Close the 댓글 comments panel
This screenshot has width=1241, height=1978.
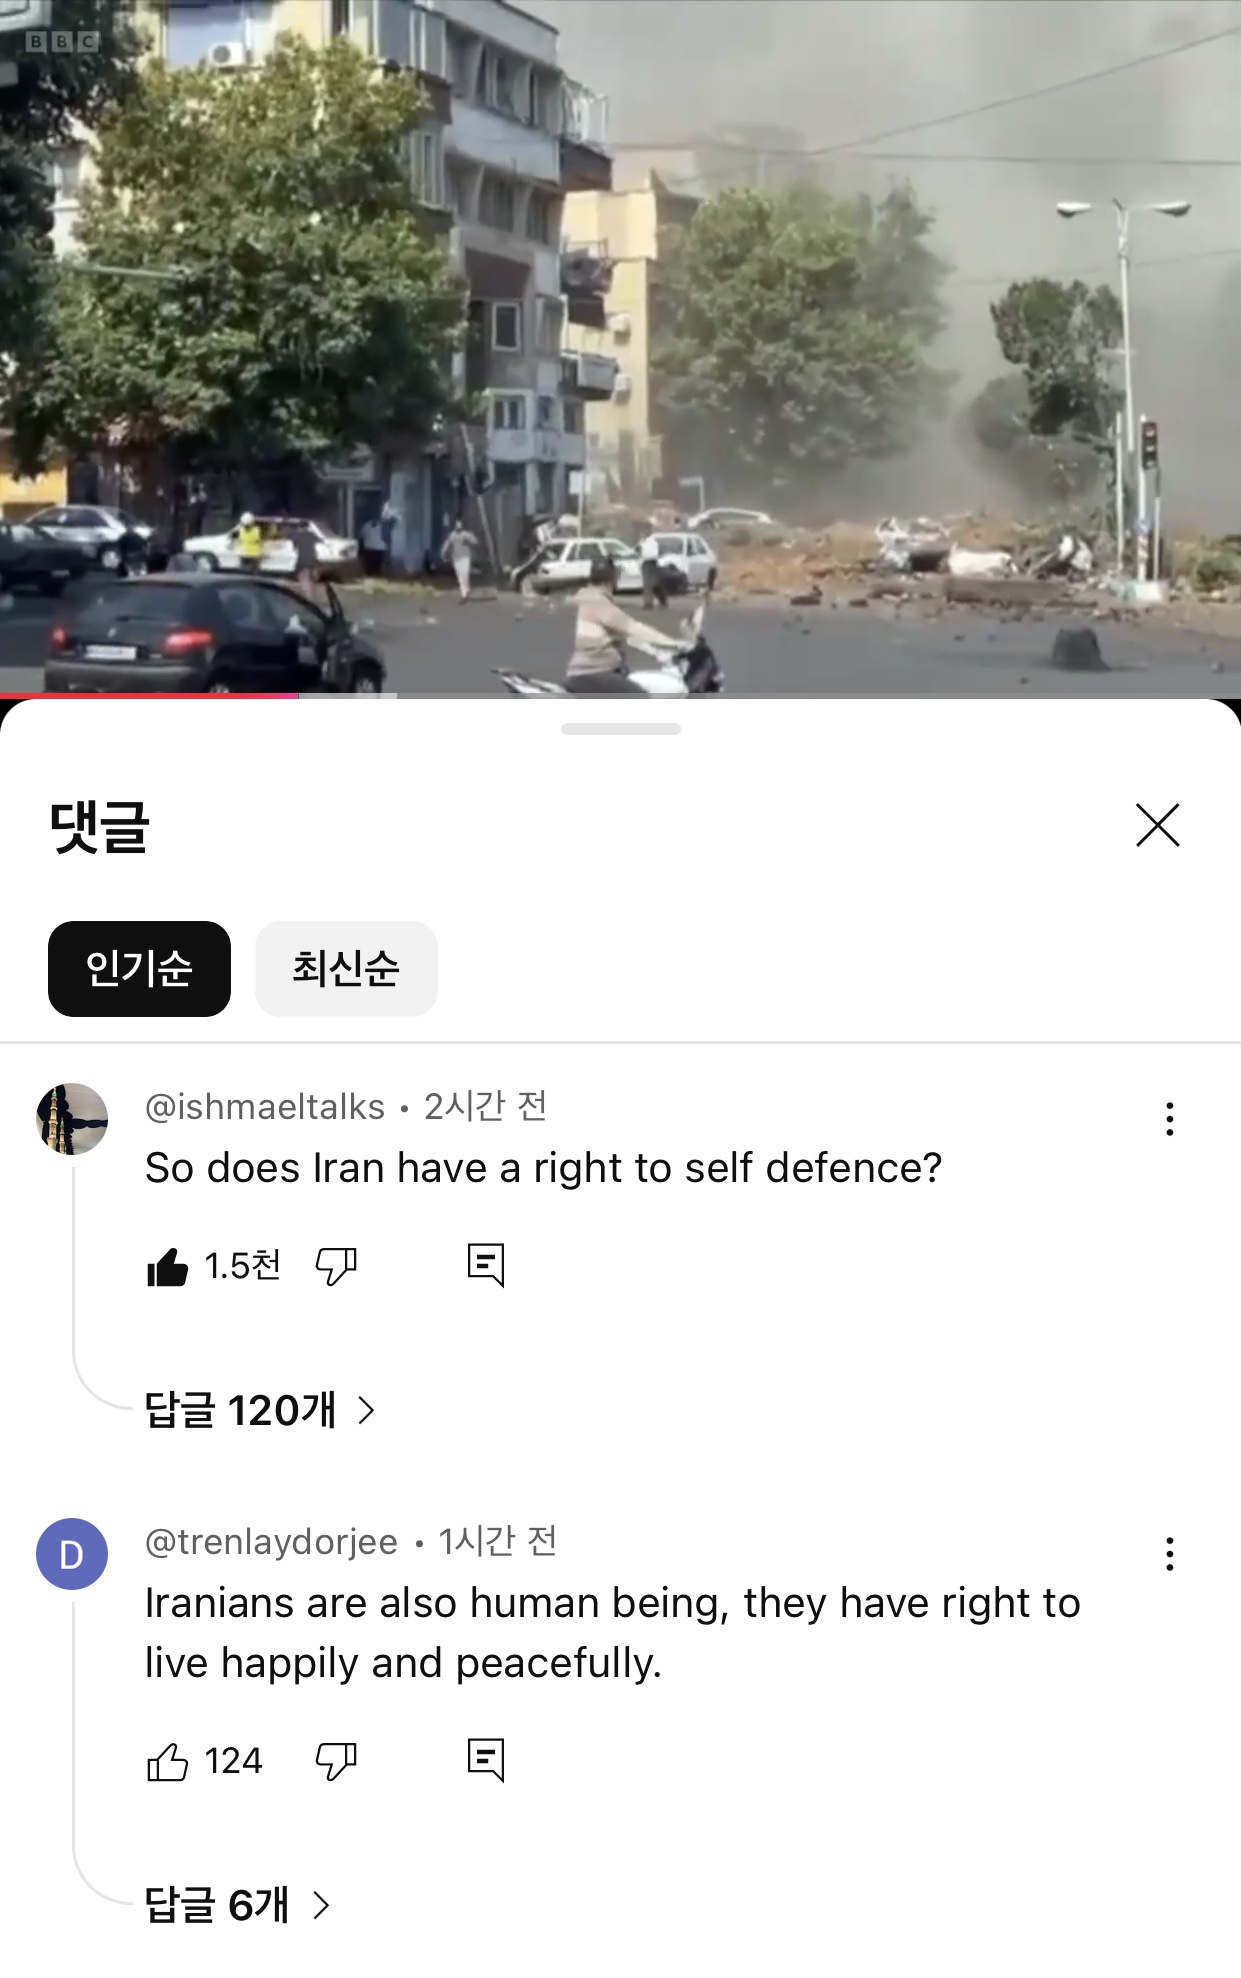(1158, 825)
